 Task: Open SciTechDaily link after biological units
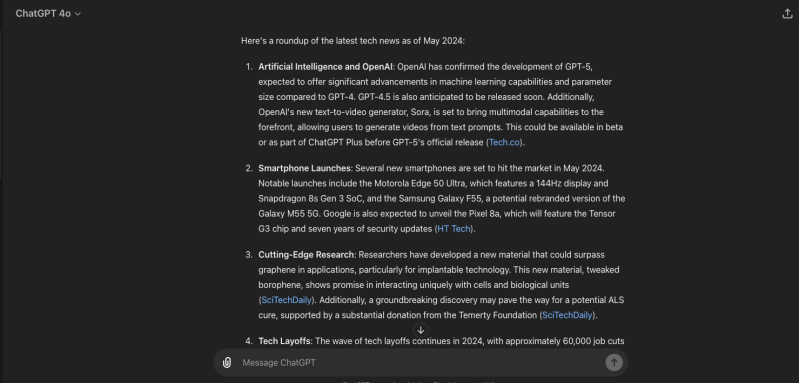coord(286,300)
